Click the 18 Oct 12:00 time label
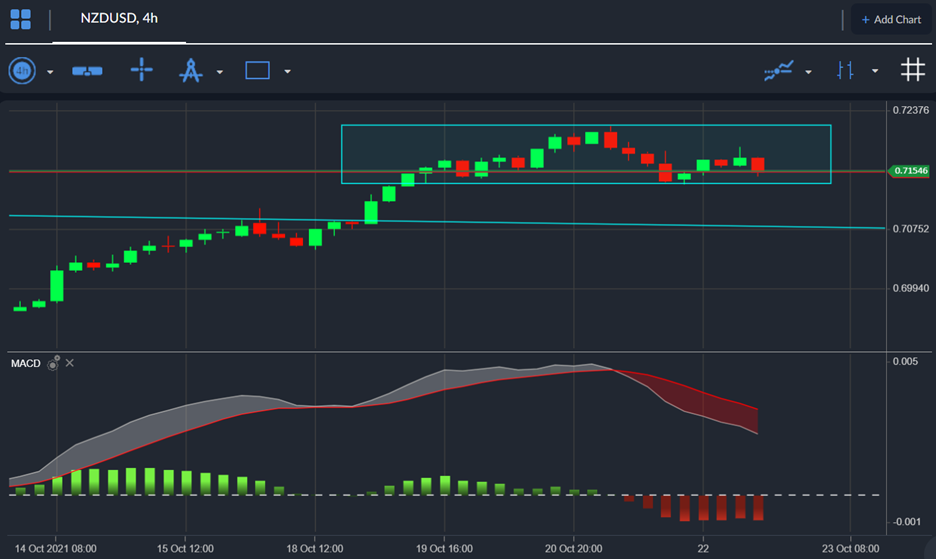The image size is (936, 559). point(315,548)
